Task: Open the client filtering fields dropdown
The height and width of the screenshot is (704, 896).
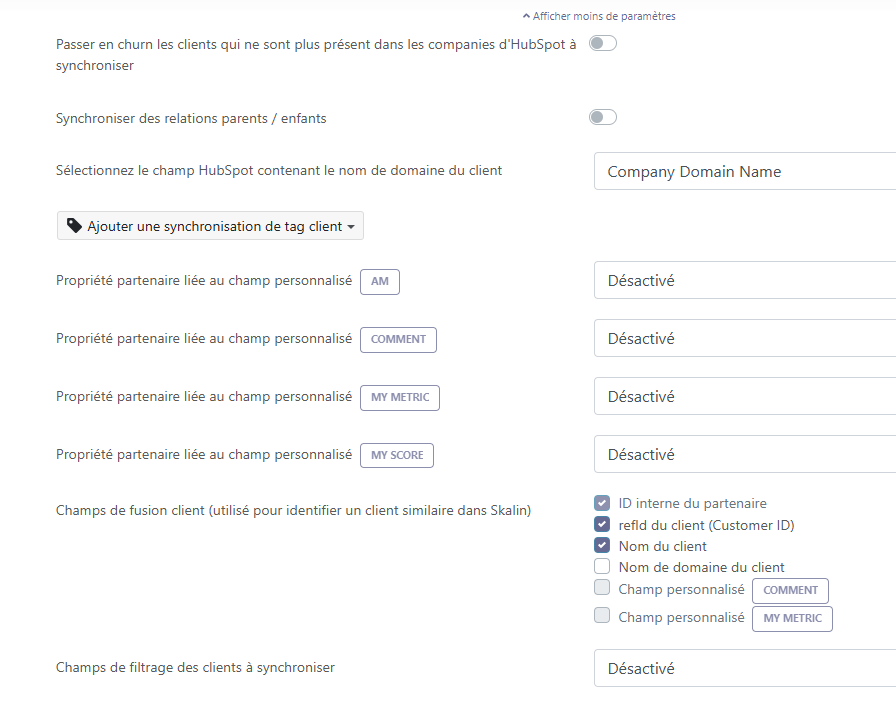Action: [x=745, y=668]
